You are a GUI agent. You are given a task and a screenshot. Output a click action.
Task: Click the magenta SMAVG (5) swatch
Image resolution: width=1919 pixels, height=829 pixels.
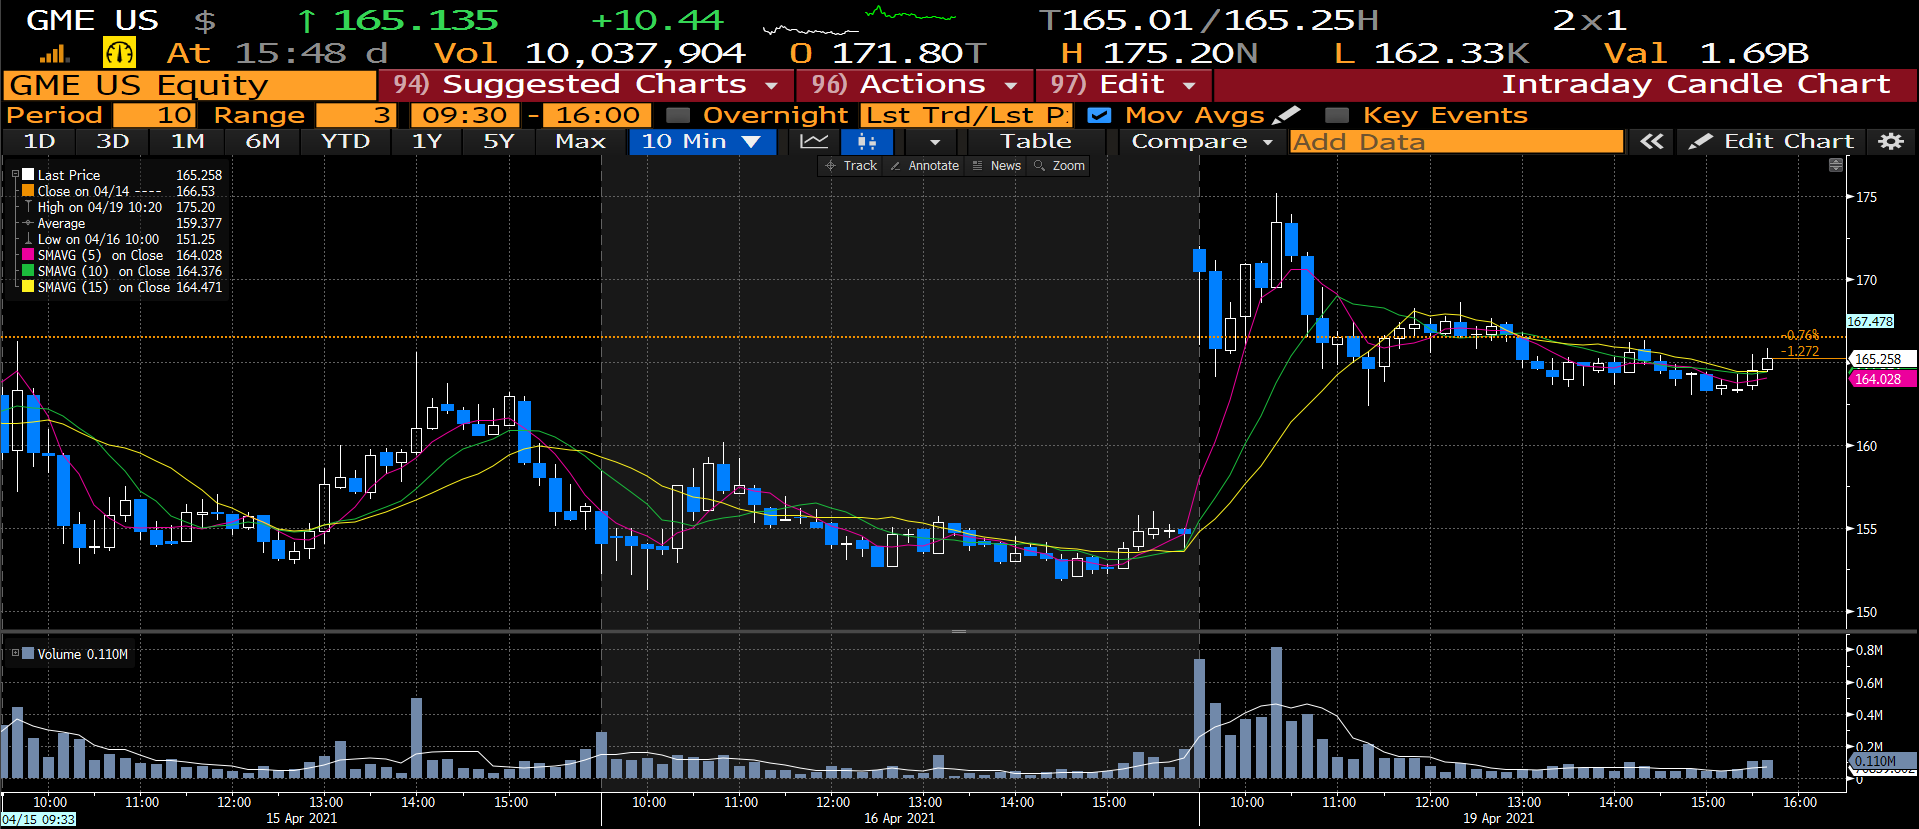click(x=29, y=255)
